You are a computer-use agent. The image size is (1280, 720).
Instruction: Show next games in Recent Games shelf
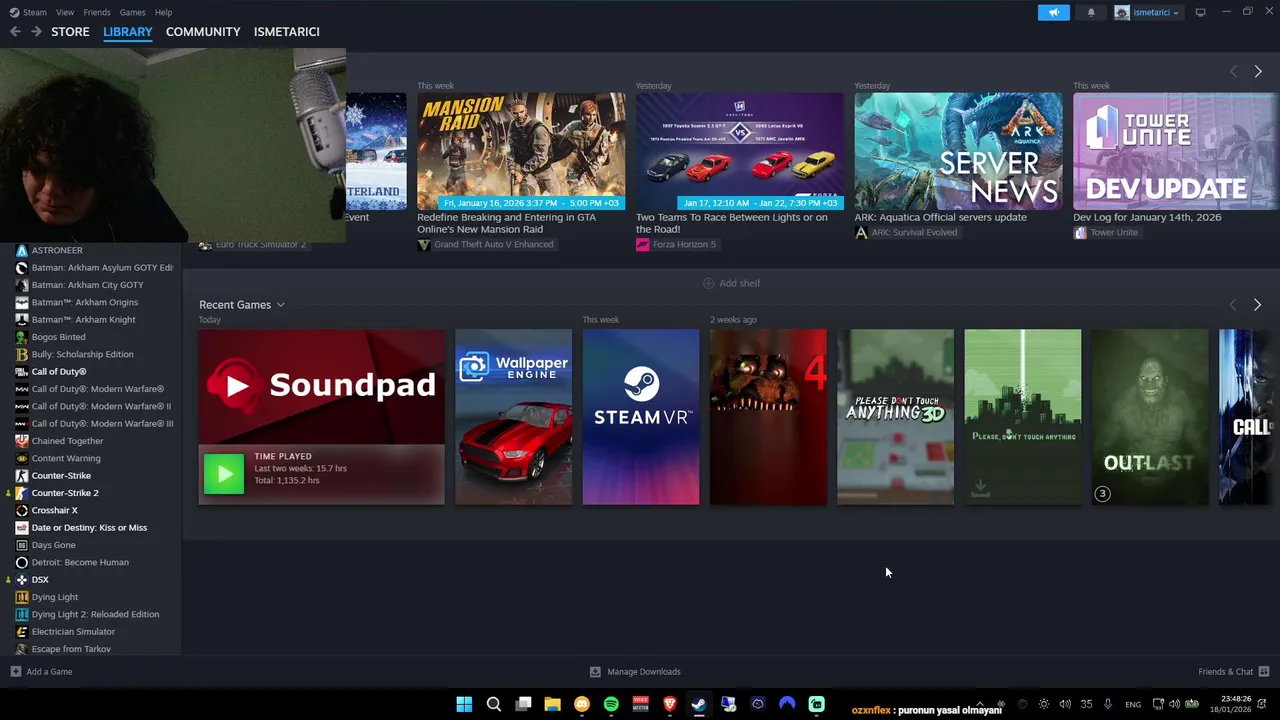point(1258,305)
